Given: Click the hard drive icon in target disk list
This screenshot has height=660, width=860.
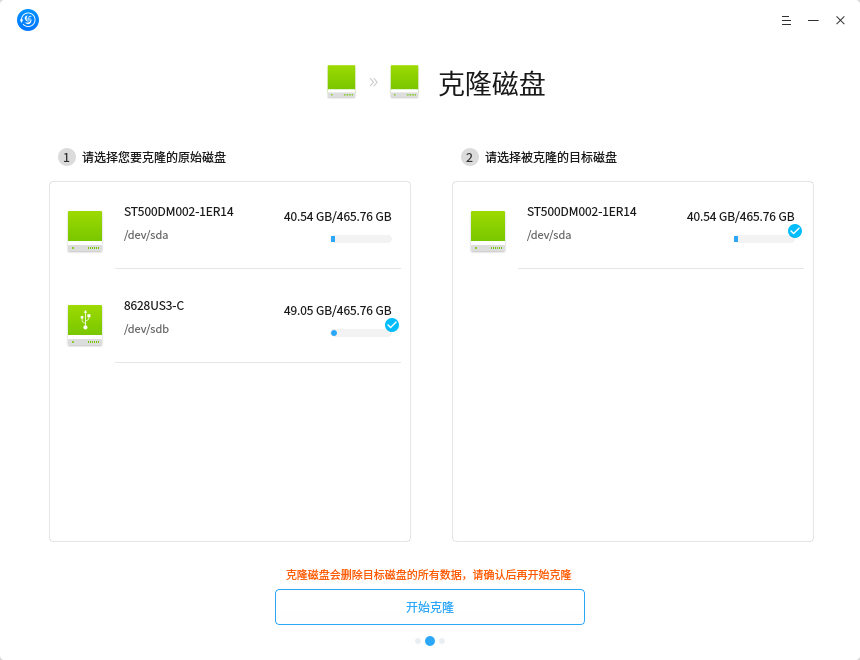Looking at the screenshot, I should 488,231.
